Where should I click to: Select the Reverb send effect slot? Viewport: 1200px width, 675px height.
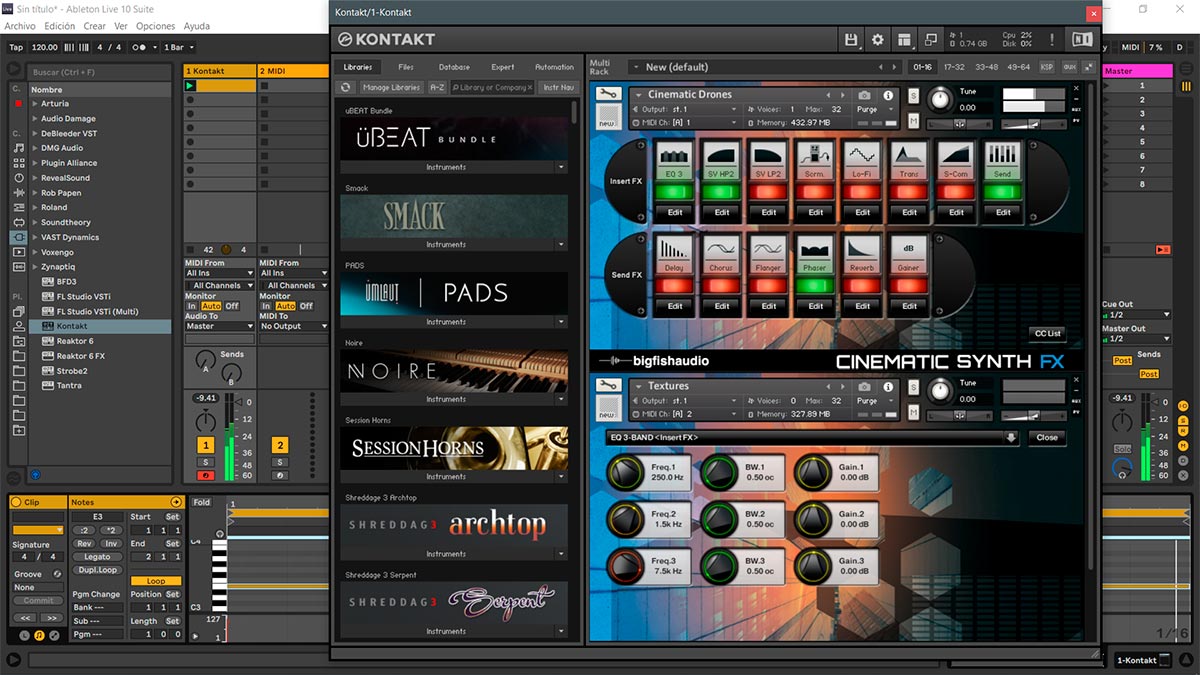coord(863,255)
